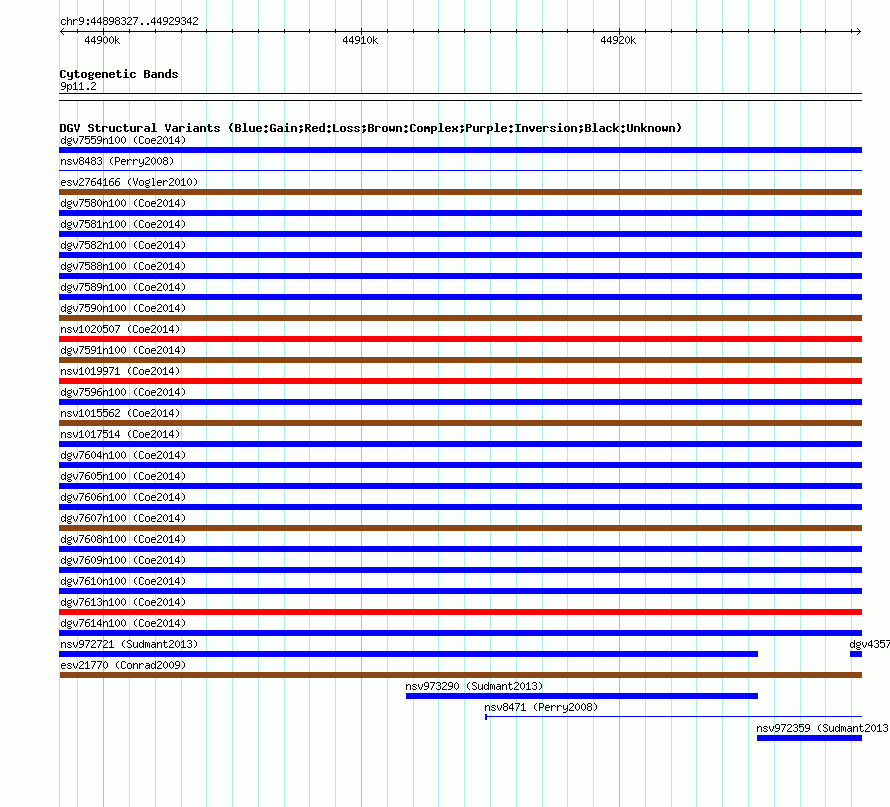The width and height of the screenshot is (890, 807).
Task: Click the left arrow of the ruler
Action: click(x=62, y=32)
